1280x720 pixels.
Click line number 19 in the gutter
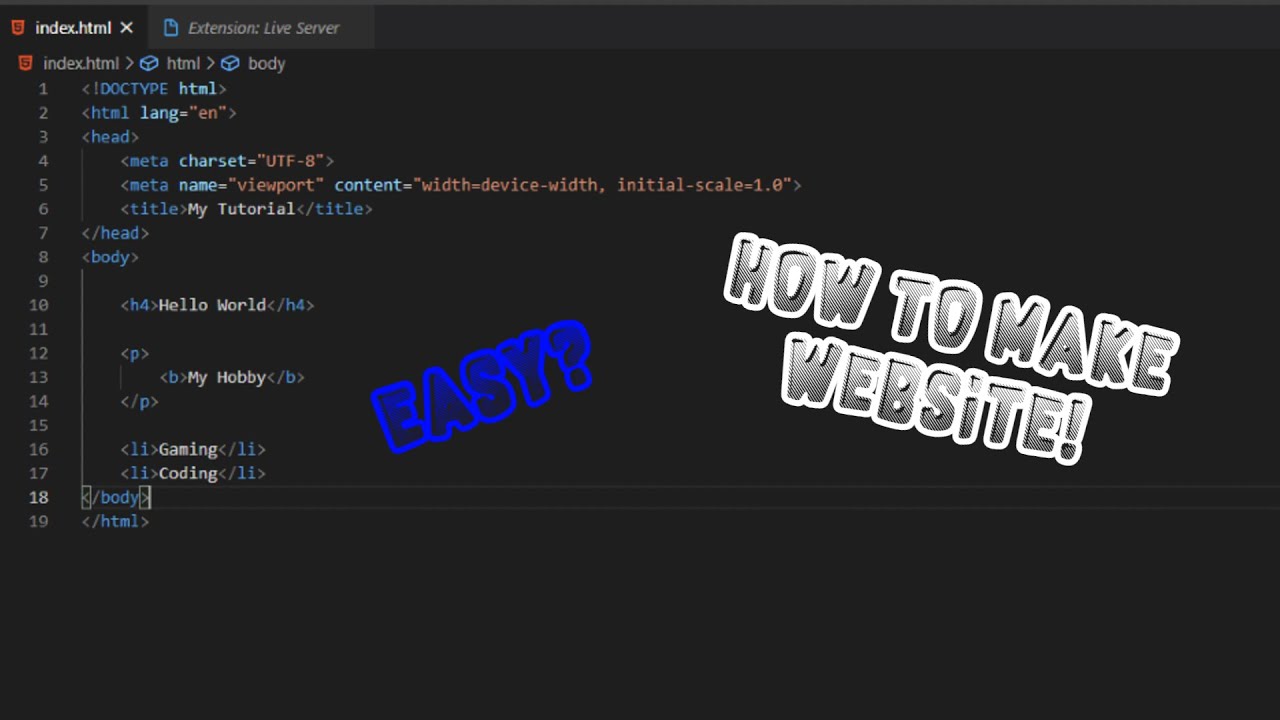pyautogui.click(x=38, y=521)
